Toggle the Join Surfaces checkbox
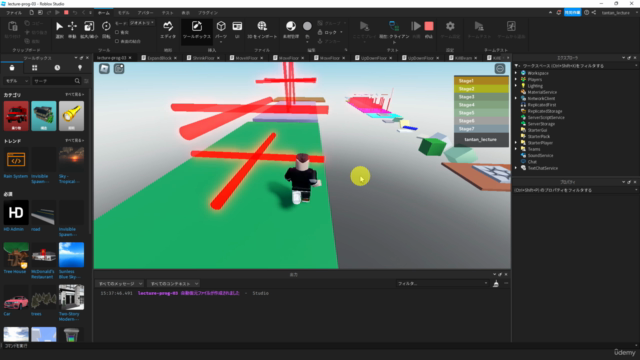 tap(117, 41)
